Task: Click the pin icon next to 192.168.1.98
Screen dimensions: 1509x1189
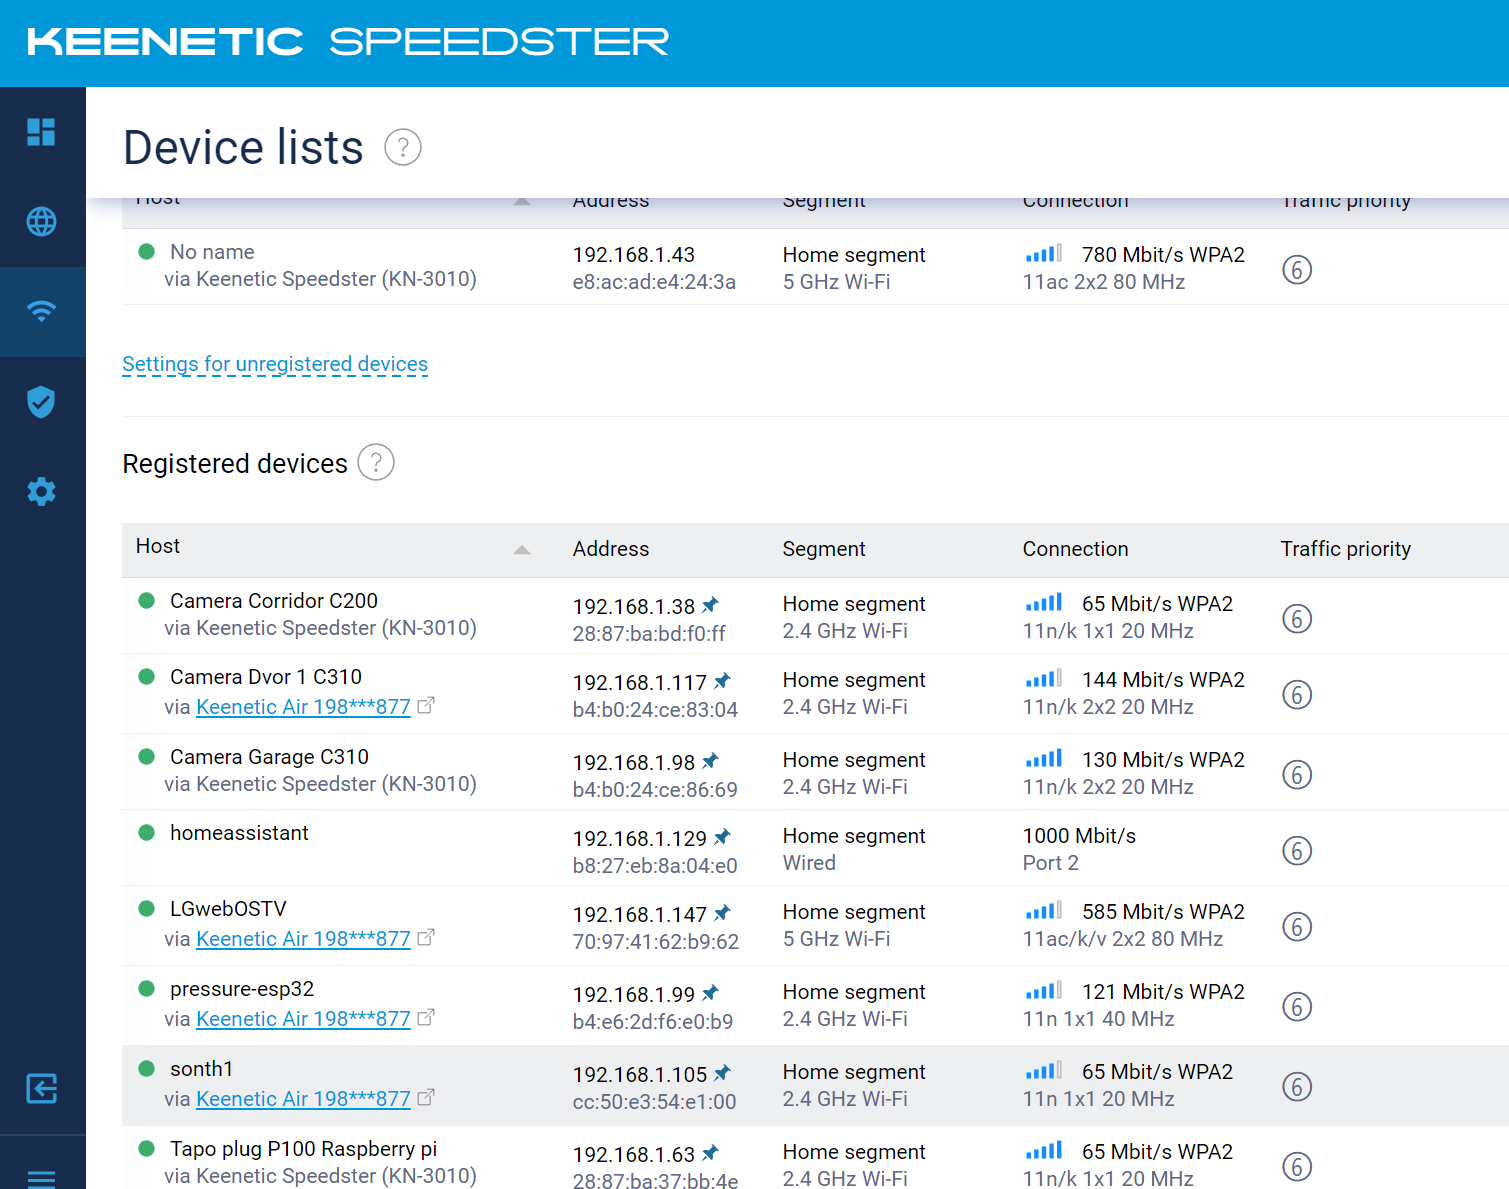Action: click(710, 761)
